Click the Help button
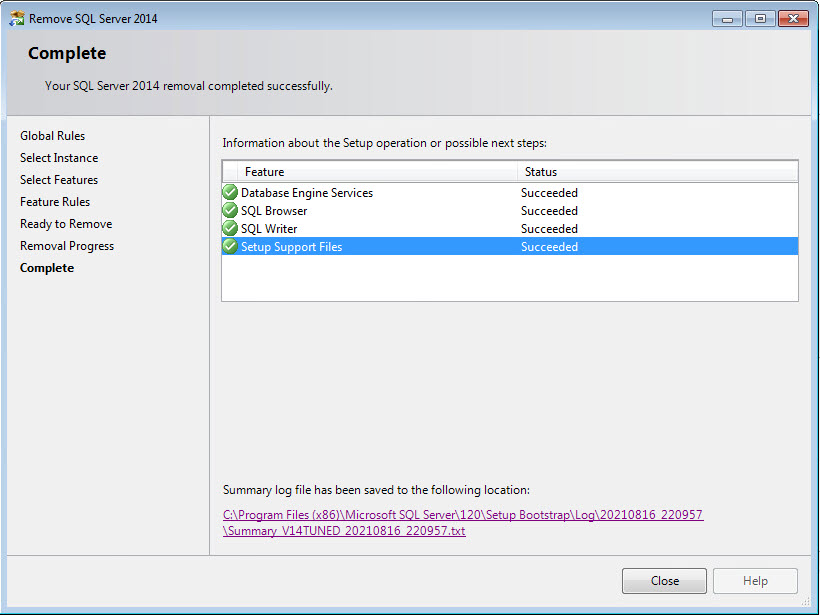Viewport: 820px width, 615px height. coord(755,581)
